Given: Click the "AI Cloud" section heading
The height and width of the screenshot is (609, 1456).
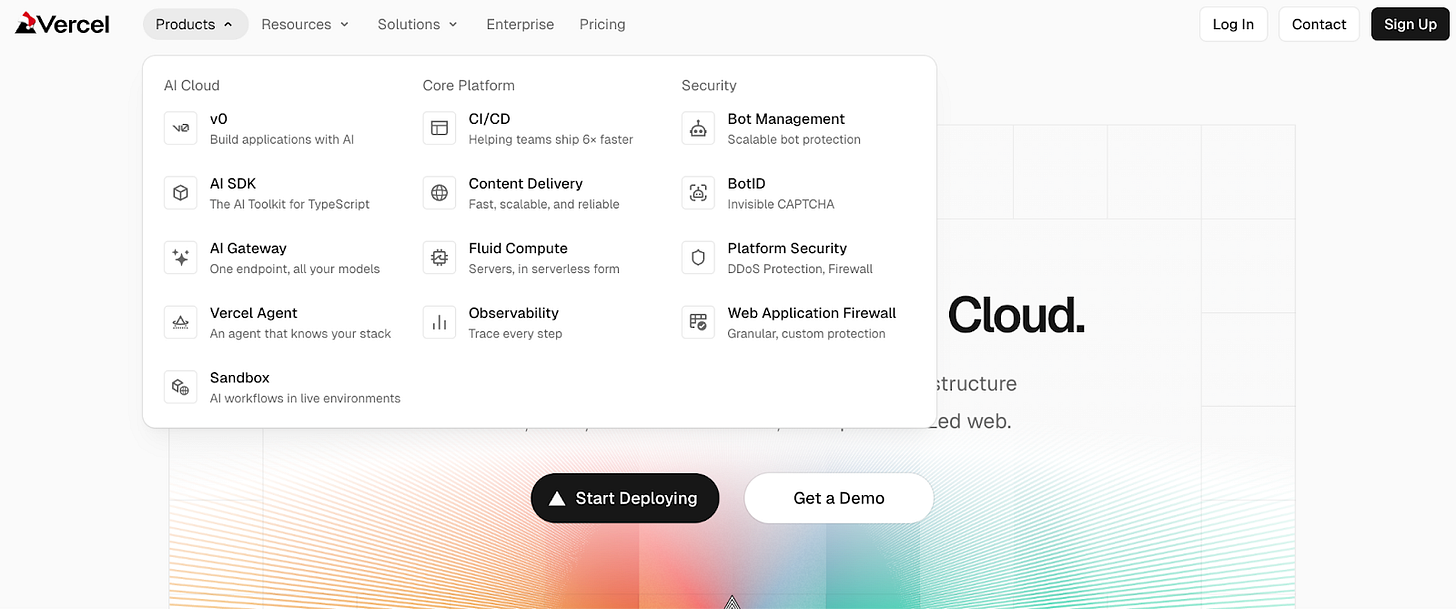Looking at the screenshot, I should point(192,85).
